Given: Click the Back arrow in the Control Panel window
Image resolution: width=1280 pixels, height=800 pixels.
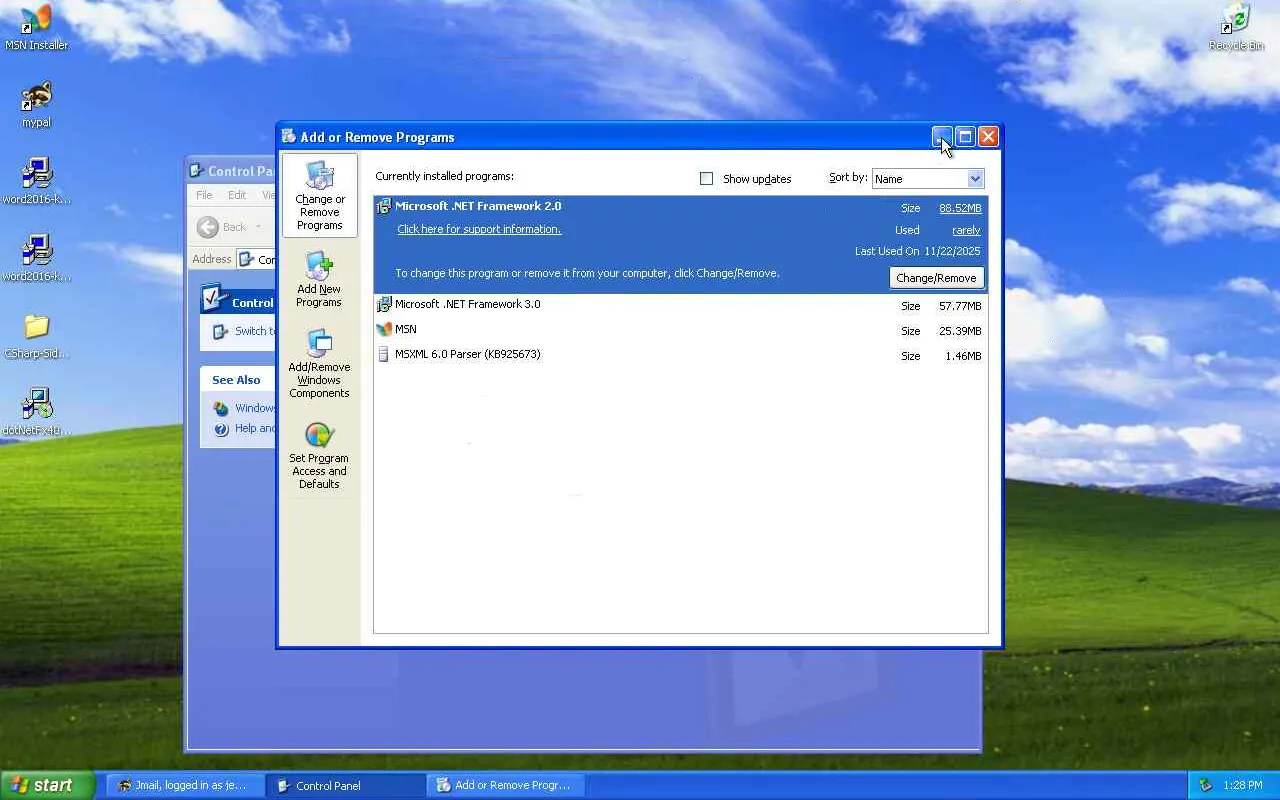Looking at the screenshot, I should pyautogui.click(x=208, y=227).
